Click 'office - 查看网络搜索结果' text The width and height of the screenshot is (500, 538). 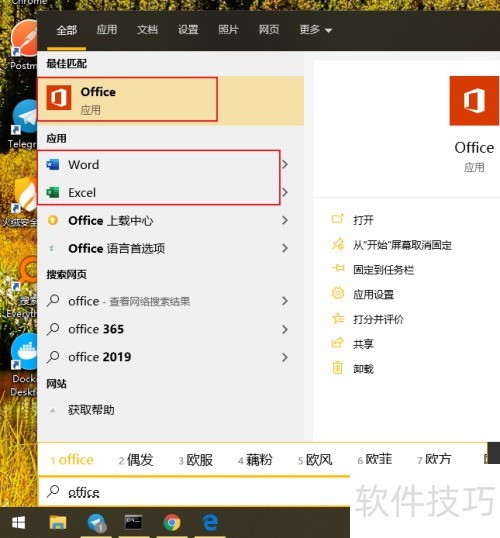click(129, 301)
